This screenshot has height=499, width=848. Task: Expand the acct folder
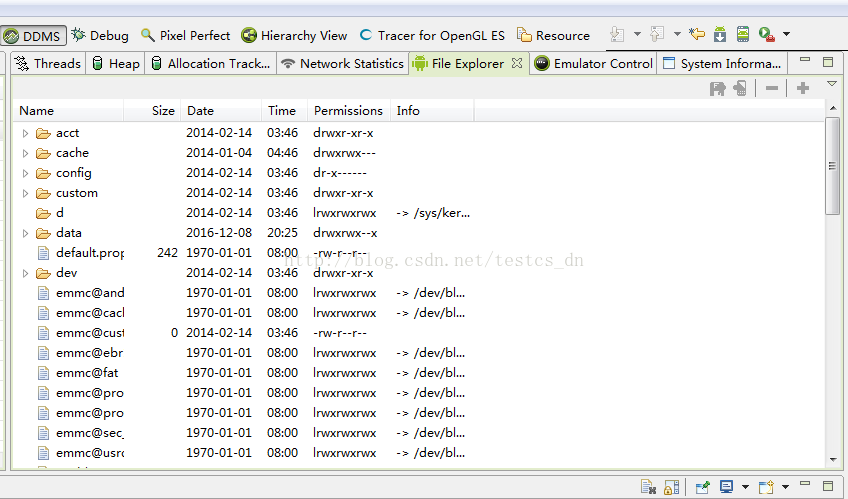pos(25,133)
